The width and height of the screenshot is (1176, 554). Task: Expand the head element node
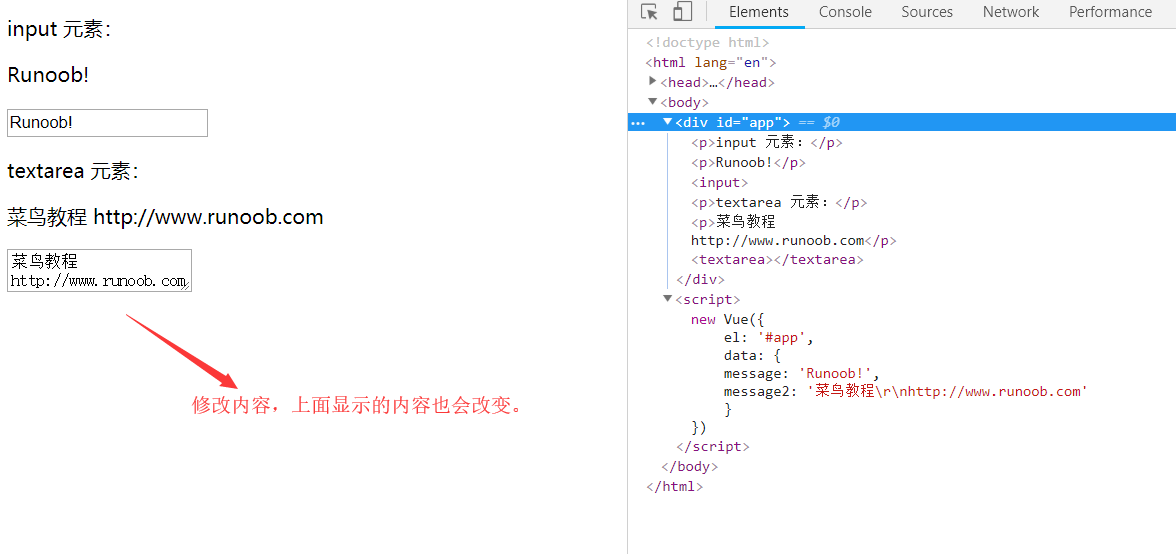tap(653, 82)
